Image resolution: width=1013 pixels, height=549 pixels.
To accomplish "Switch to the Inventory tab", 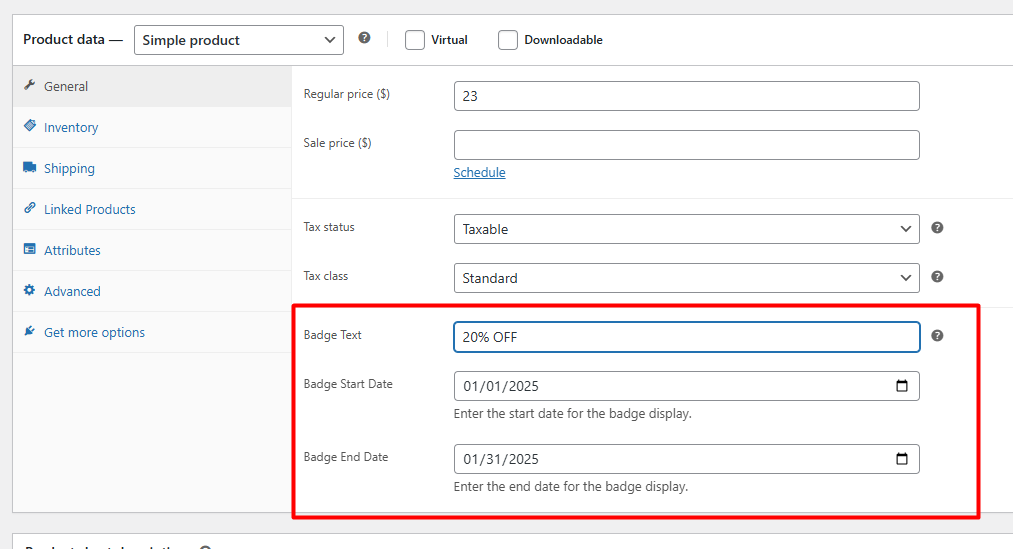I will 71,128.
